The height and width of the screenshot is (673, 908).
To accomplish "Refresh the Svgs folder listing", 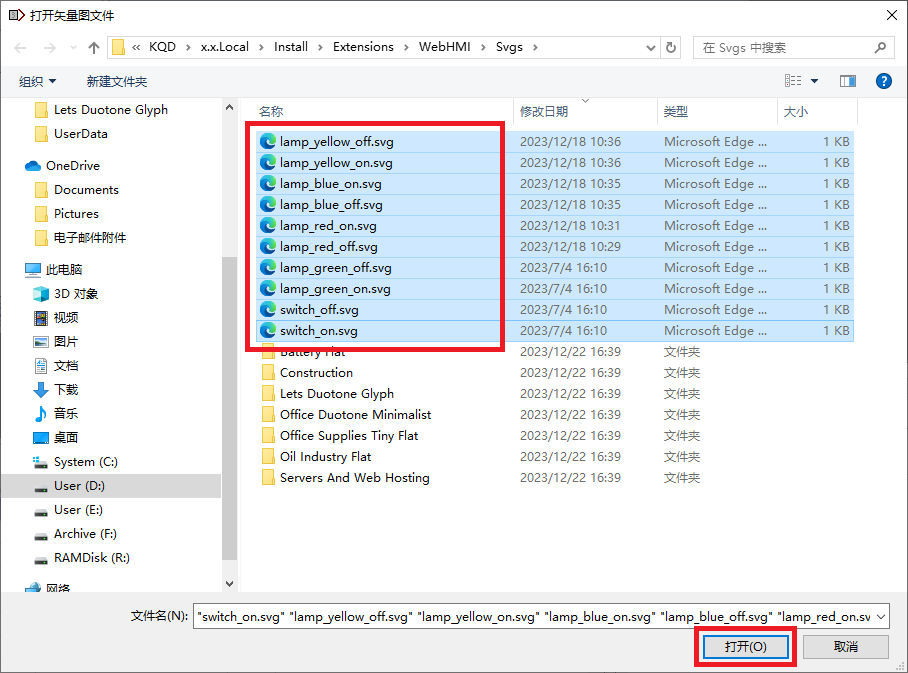I will (x=671, y=47).
